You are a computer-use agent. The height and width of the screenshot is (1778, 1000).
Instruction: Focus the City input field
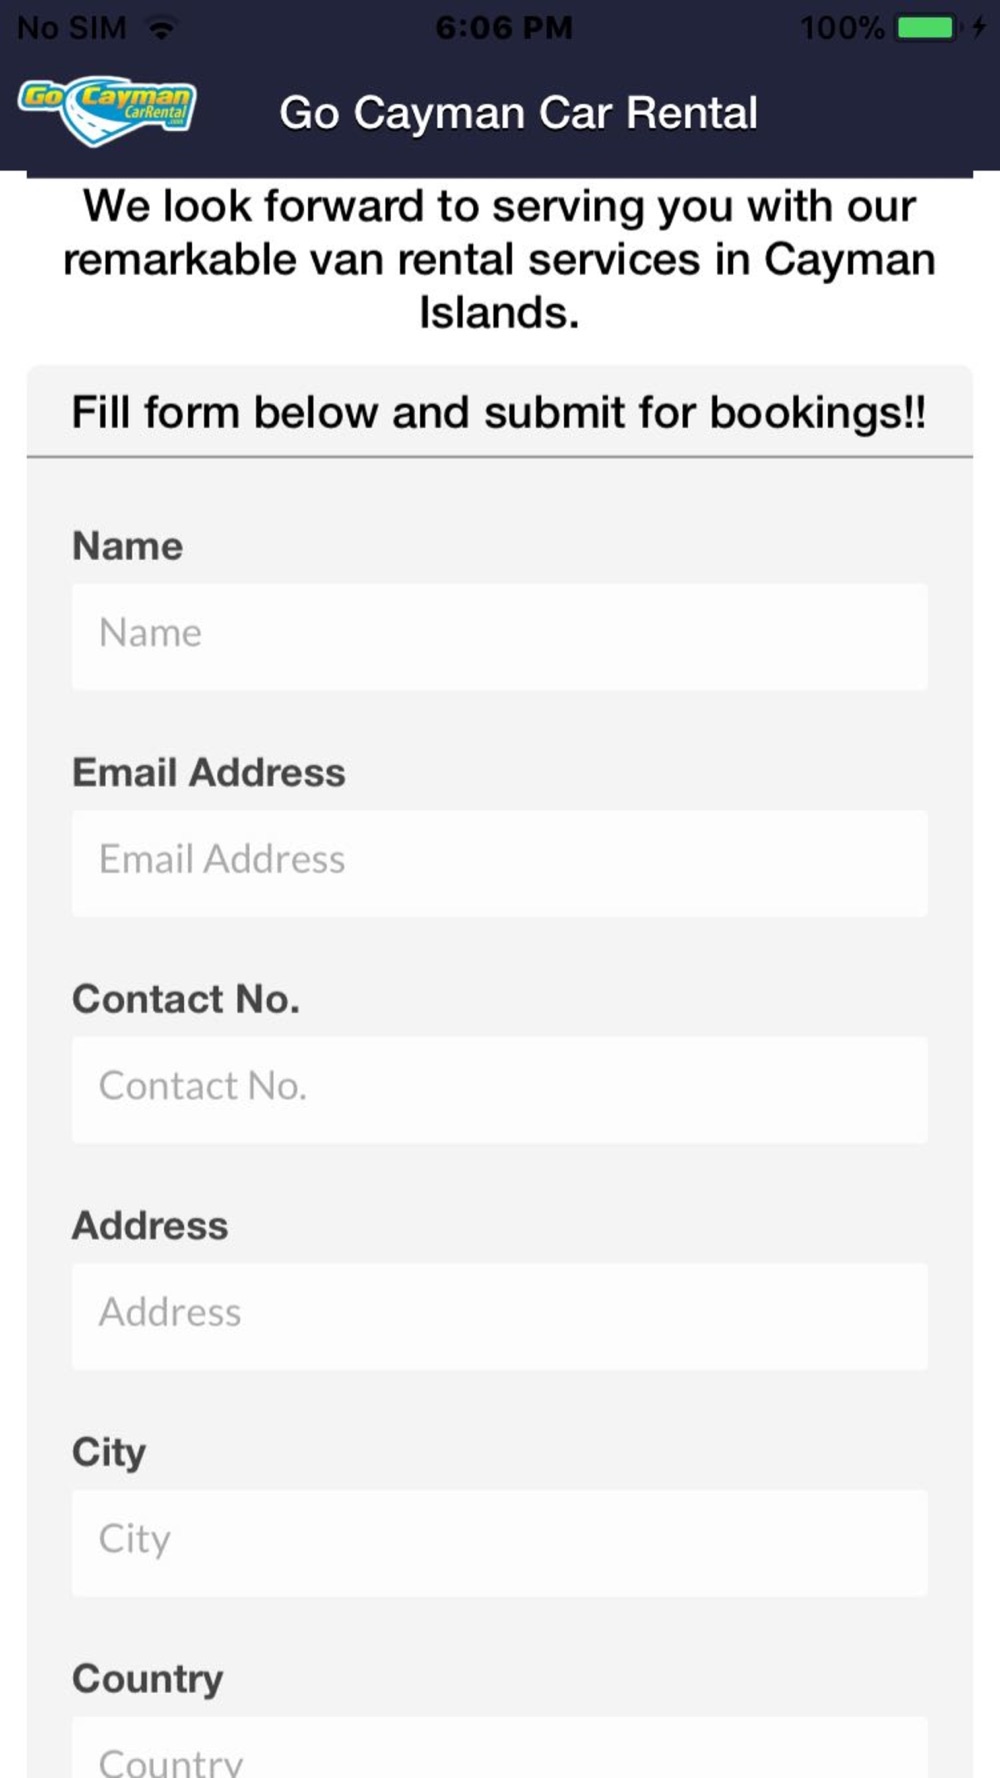coord(500,1543)
